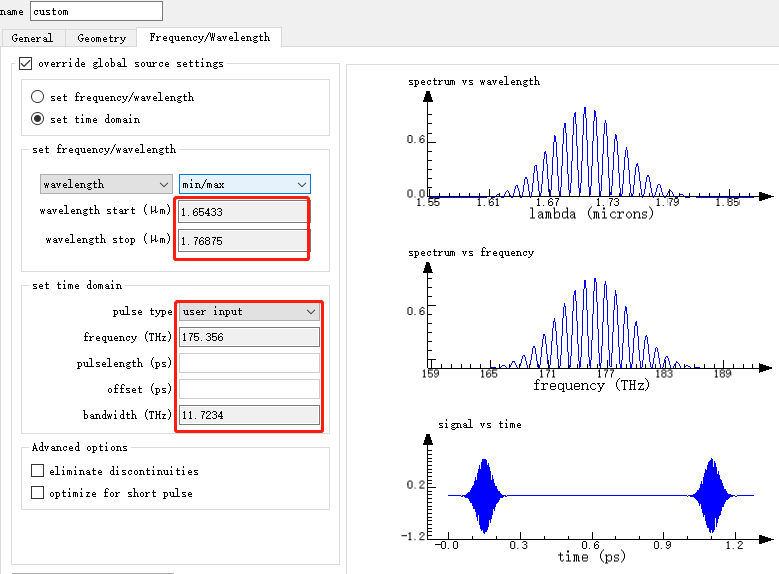Switch to the General tab
779x574 pixels.
tap(33, 38)
